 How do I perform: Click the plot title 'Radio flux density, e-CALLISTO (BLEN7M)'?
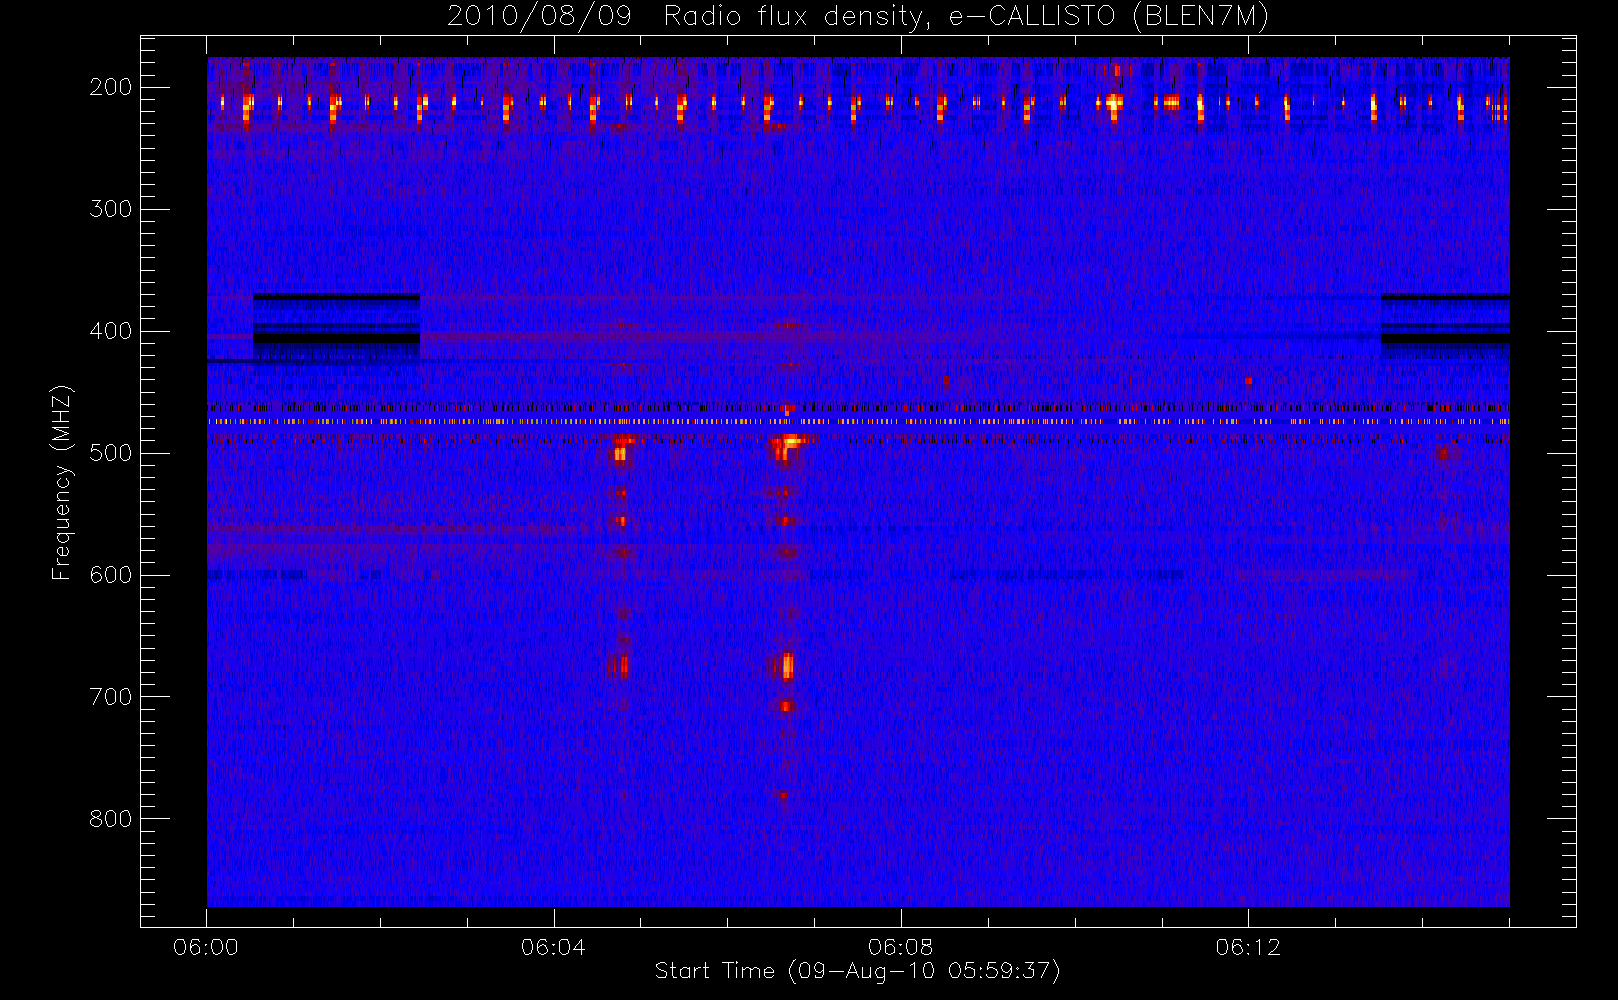coord(966,17)
